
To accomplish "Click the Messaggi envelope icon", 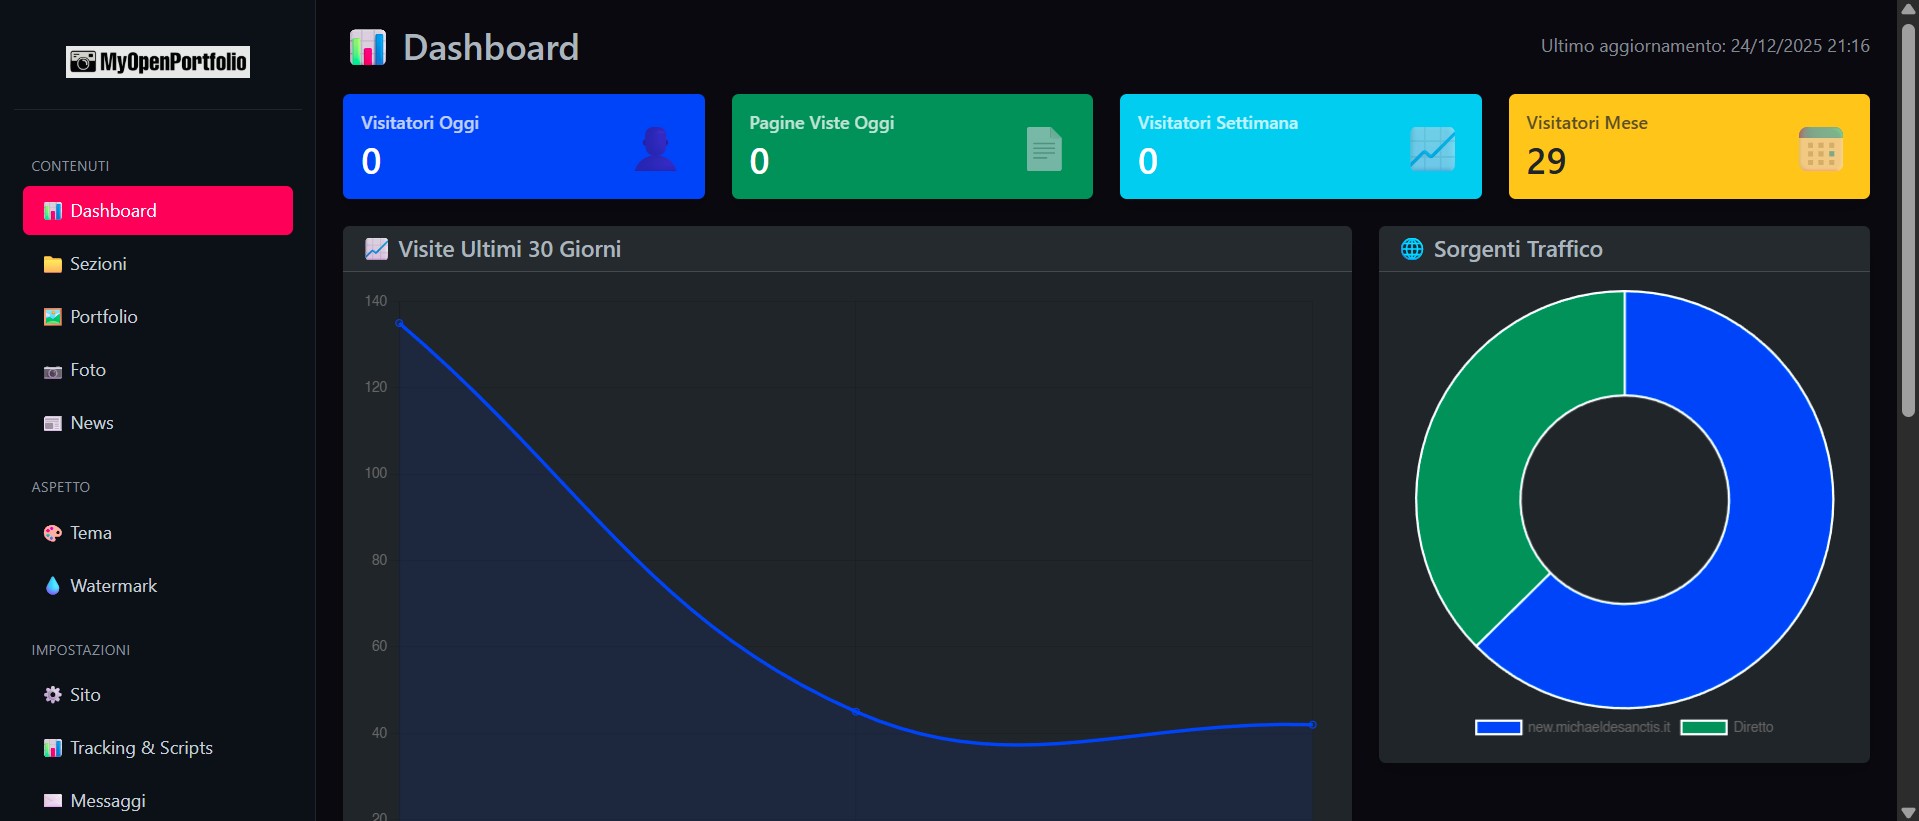I will [x=53, y=801].
